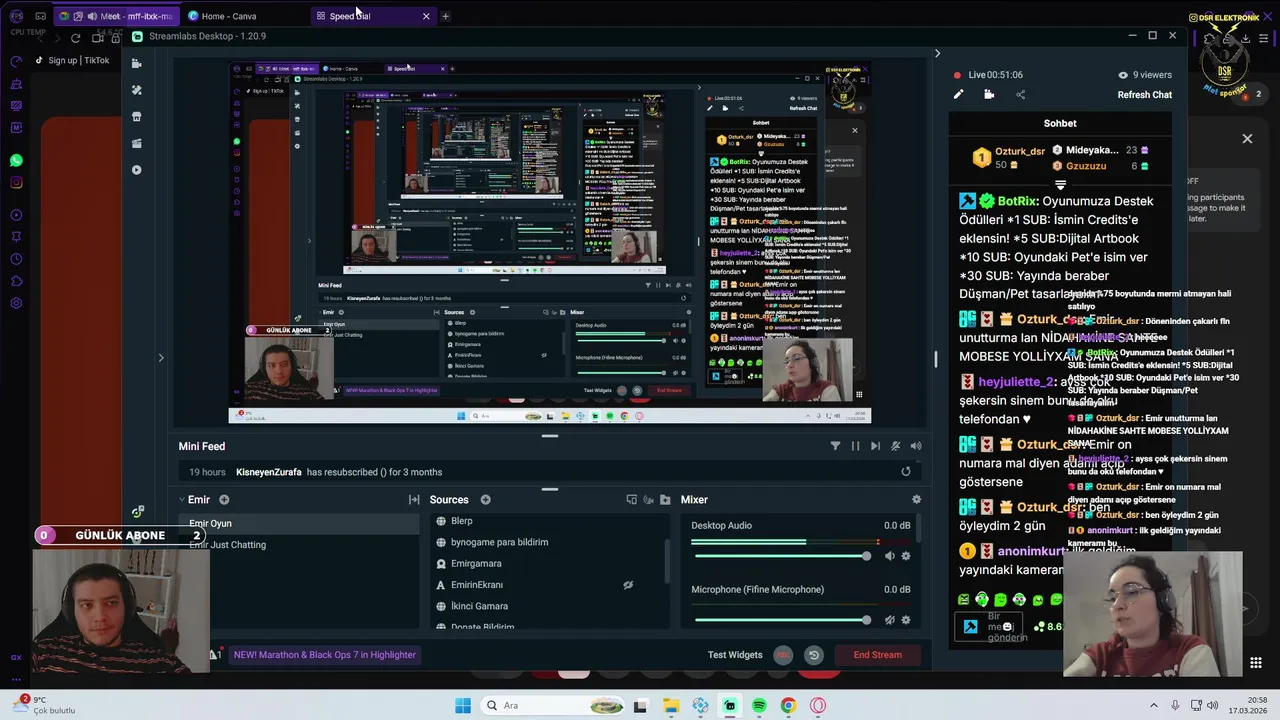Click the 9 viewers eye indicator
1280x720 pixels.
coord(1145,75)
